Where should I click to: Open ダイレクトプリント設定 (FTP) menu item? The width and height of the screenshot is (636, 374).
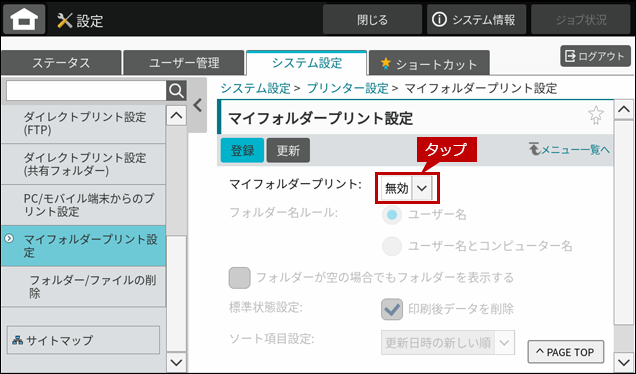coord(83,123)
